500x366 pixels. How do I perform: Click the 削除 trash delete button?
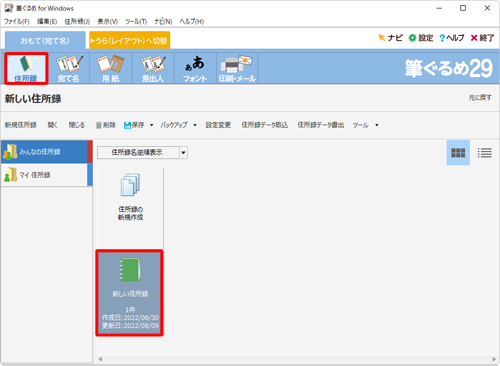tap(106, 125)
